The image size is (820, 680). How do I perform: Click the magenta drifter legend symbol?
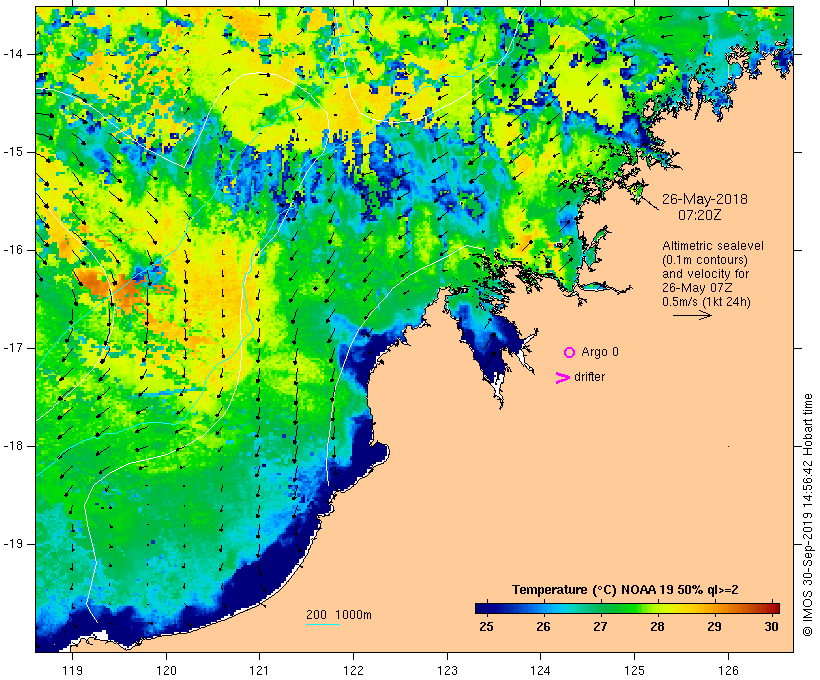click(563, 378)
